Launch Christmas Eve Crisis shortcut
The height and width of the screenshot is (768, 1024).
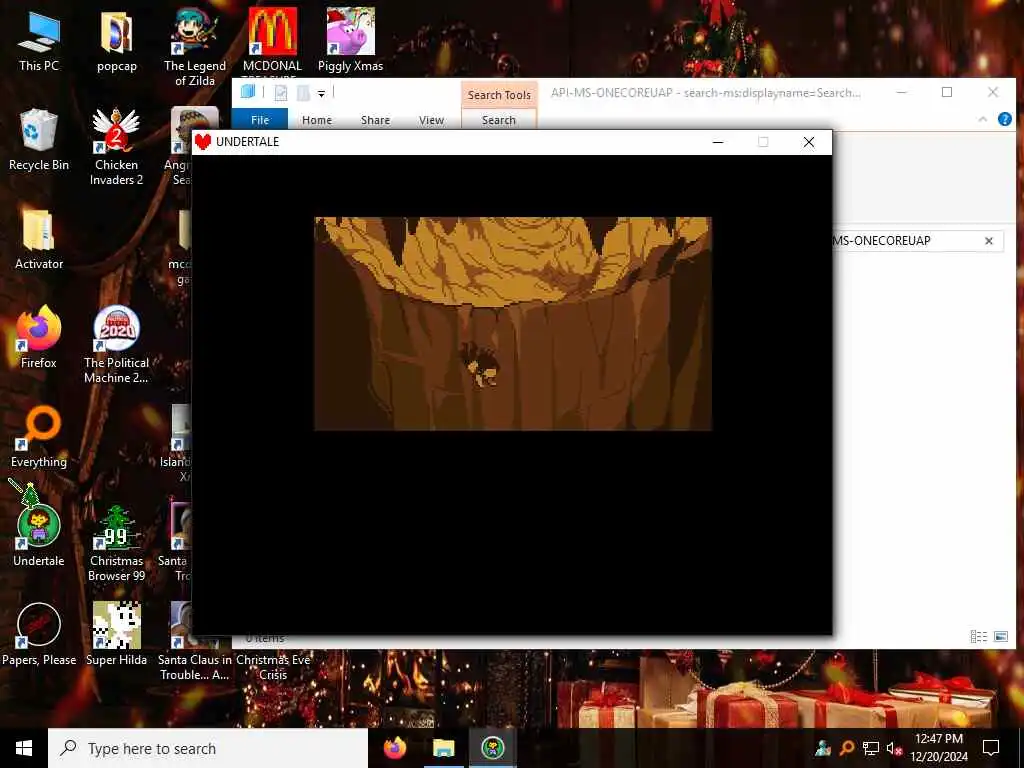coord(273,667)
